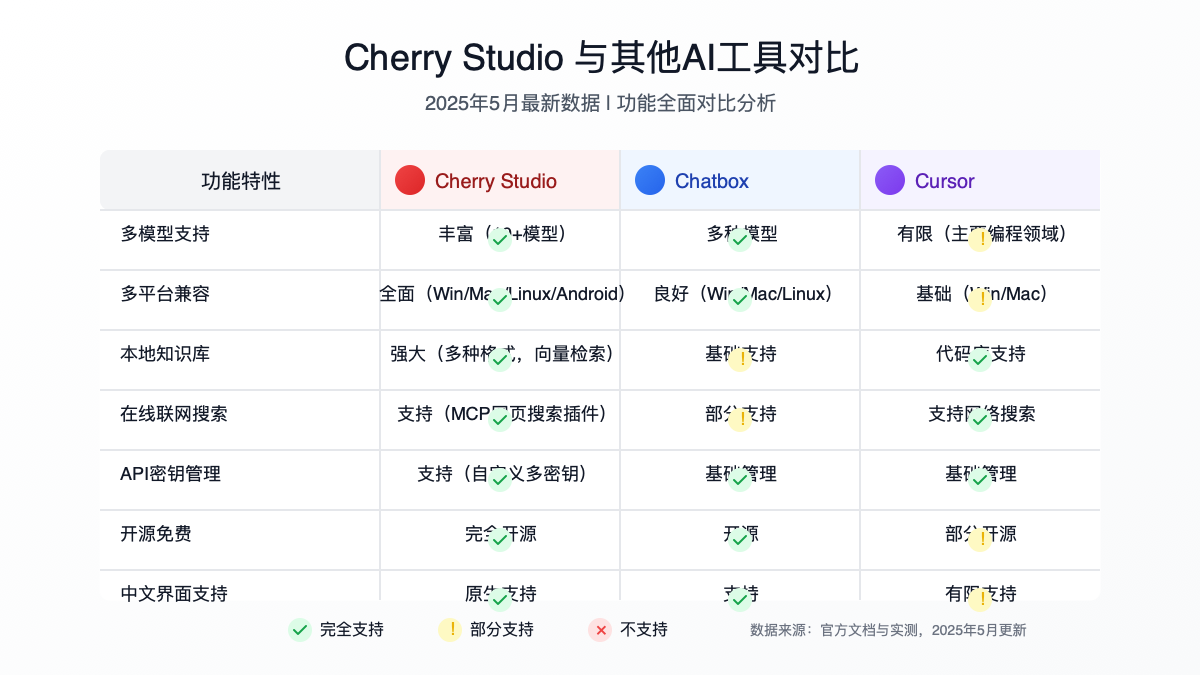Click the cell 有限（主要编程领域）
Image resolution: width=1200 pixels, height=675 pixels.
[982, 234]
